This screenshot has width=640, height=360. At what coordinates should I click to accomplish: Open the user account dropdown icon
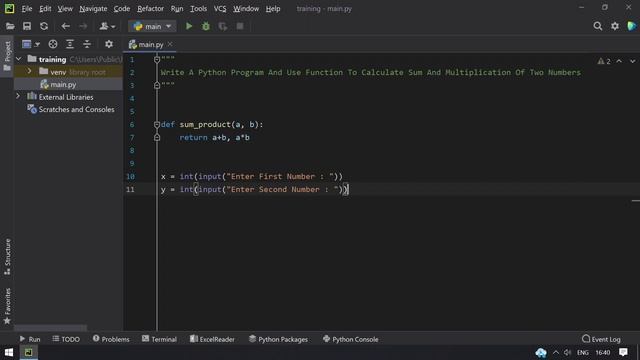tap(107, 26)
